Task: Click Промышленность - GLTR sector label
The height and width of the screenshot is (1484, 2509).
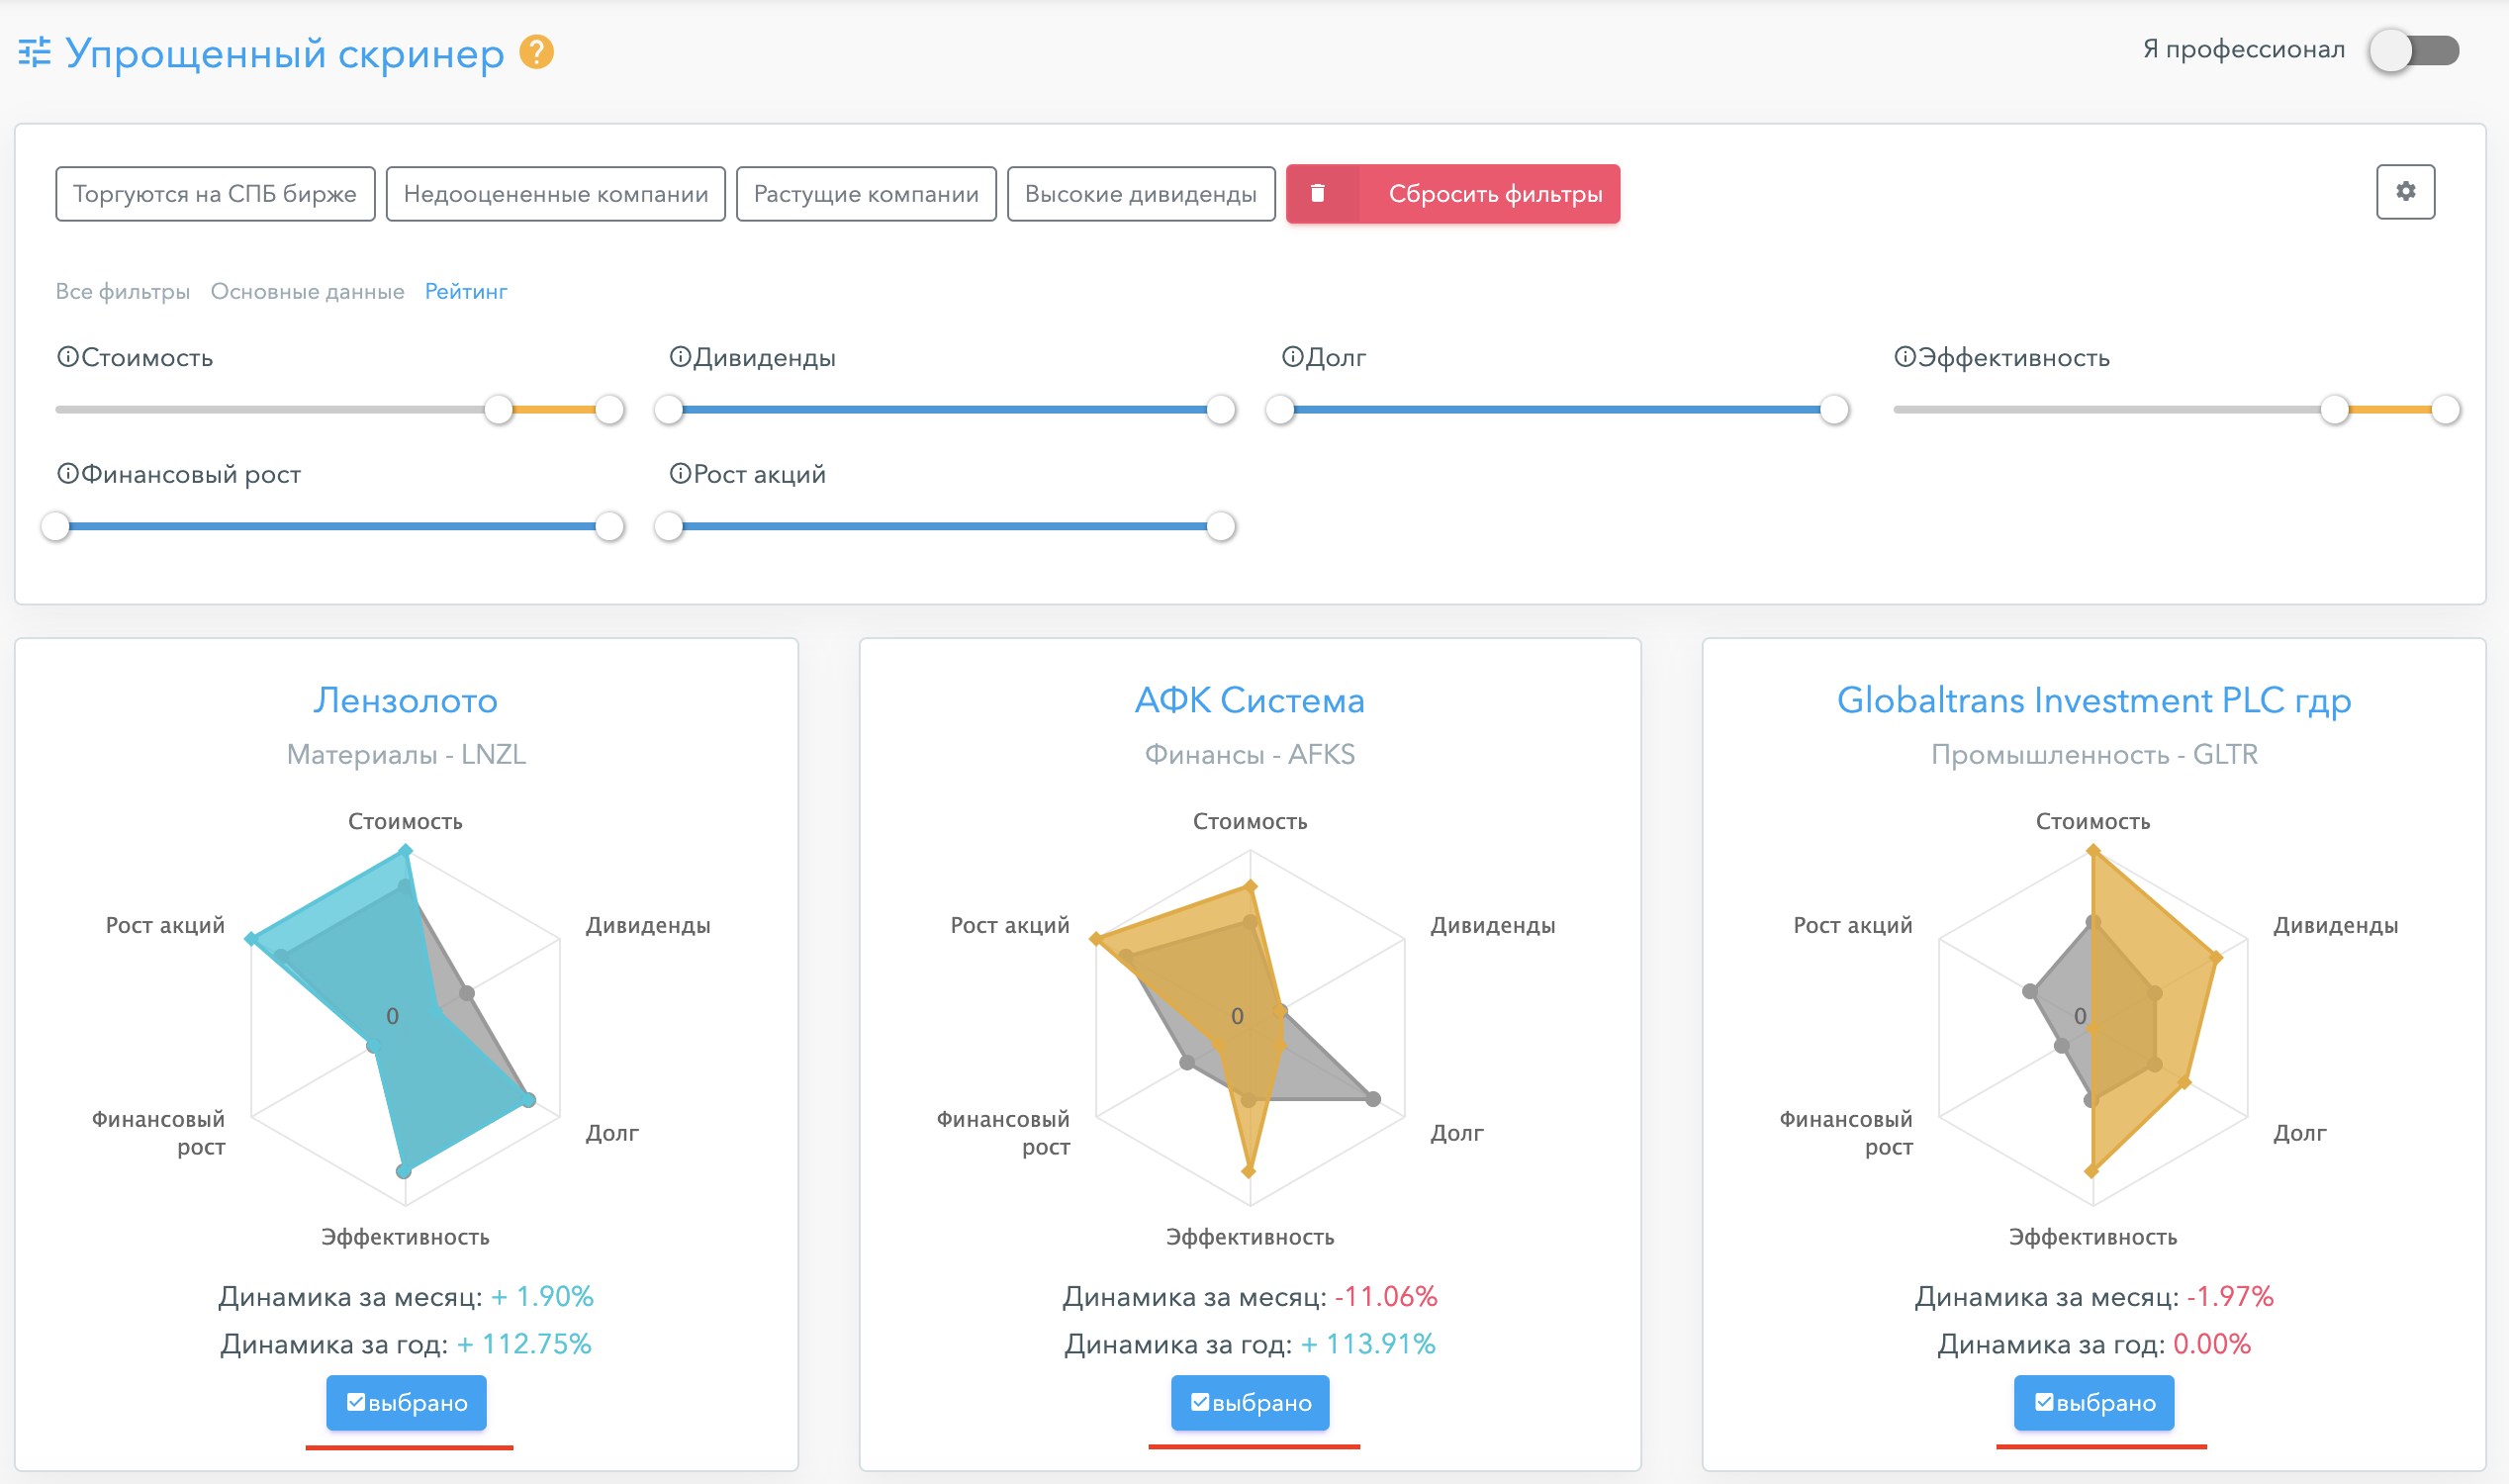Action: (2094, 754)
